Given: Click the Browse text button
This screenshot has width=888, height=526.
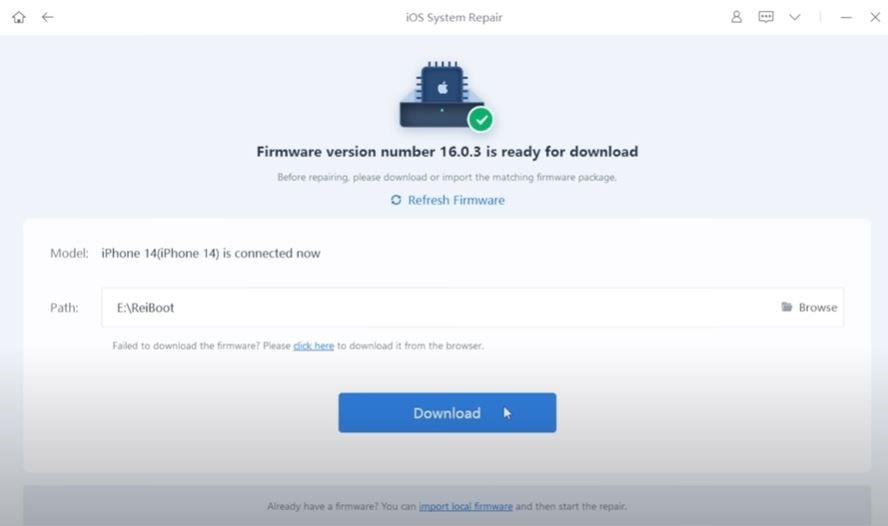Looking at the screenshot, I should (818, 307).
